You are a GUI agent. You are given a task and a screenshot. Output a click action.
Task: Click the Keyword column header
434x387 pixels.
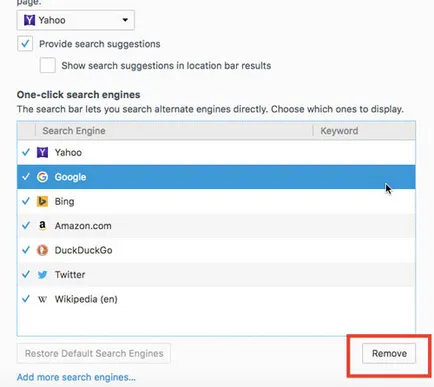pos(364,131)
